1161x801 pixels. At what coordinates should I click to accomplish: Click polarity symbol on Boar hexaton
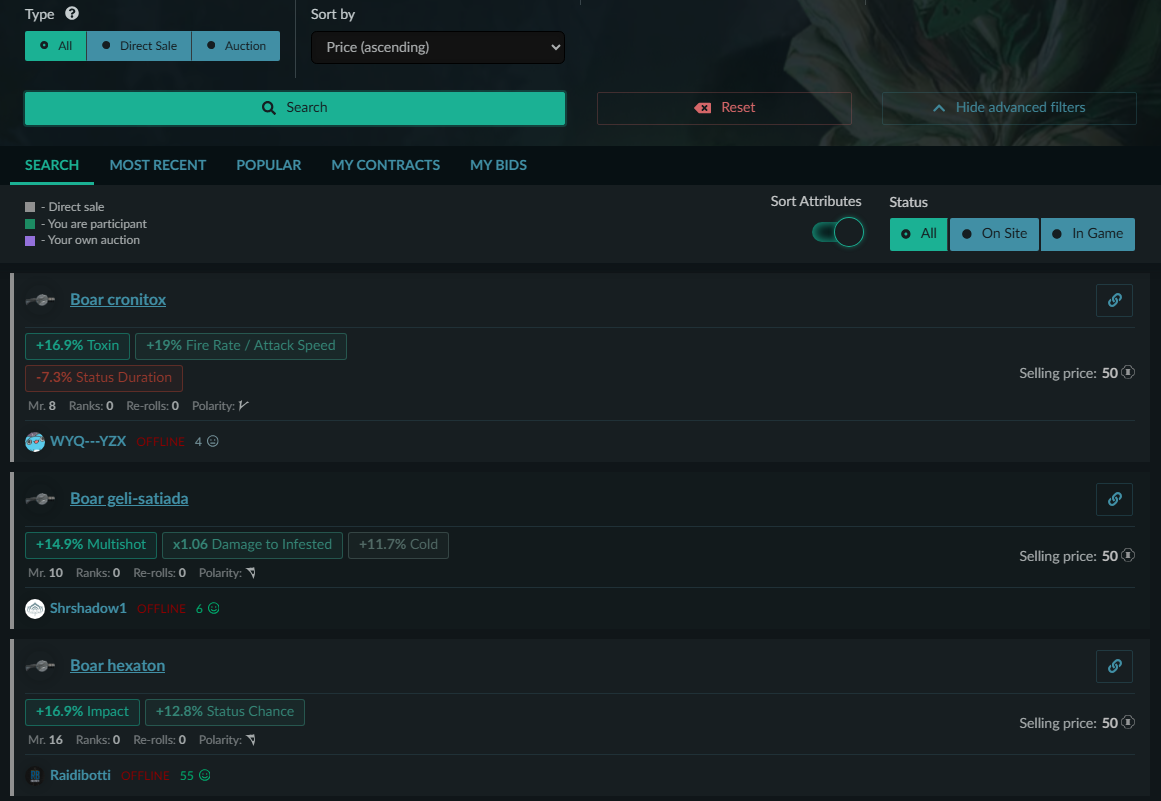click(x=251, y=740)
